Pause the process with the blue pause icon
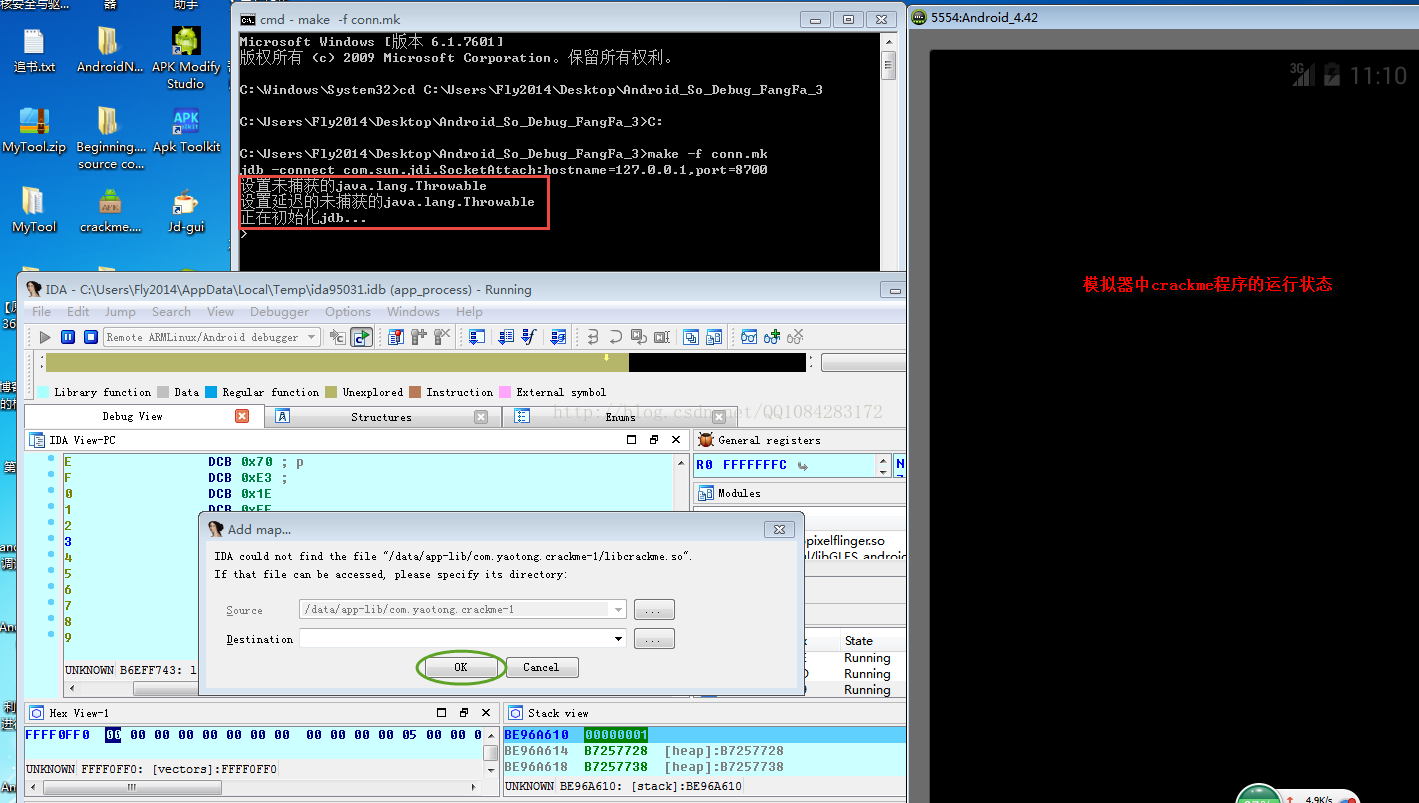 pyautogui.click(x=68, y=337)
